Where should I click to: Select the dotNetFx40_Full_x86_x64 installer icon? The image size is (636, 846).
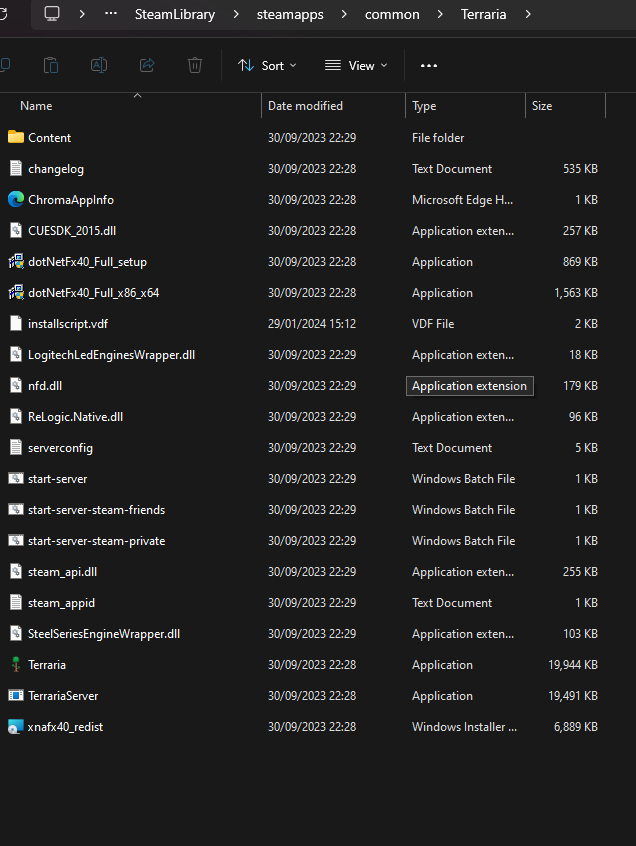coord(16,292)
